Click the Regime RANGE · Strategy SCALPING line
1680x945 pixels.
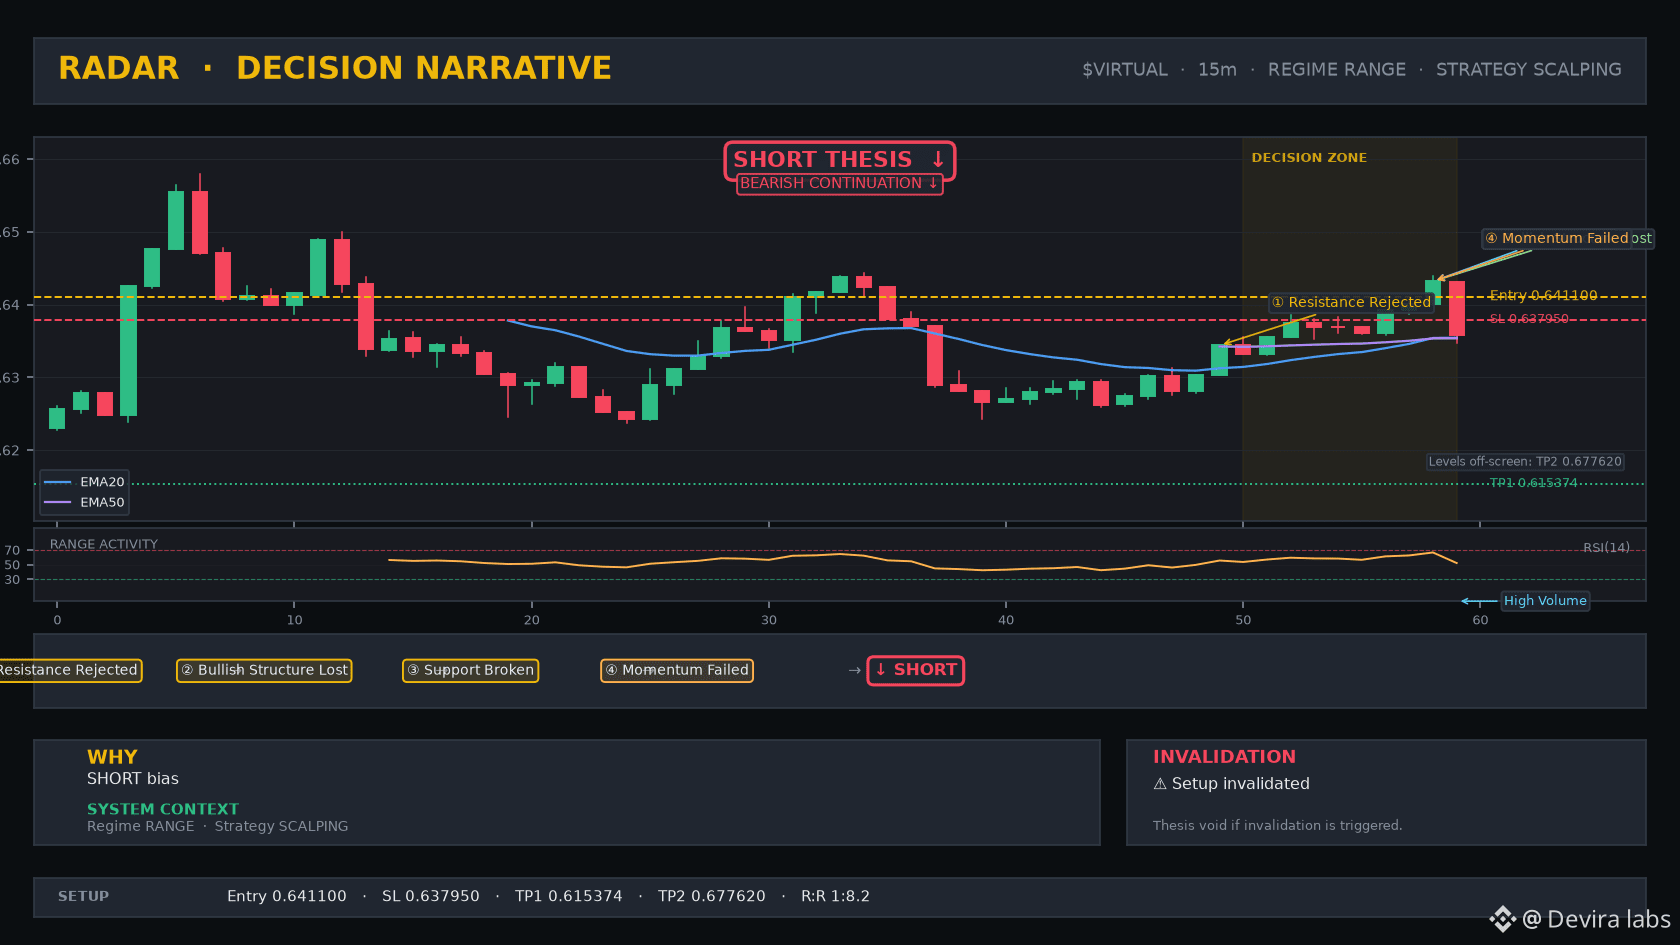coord(218,826)
